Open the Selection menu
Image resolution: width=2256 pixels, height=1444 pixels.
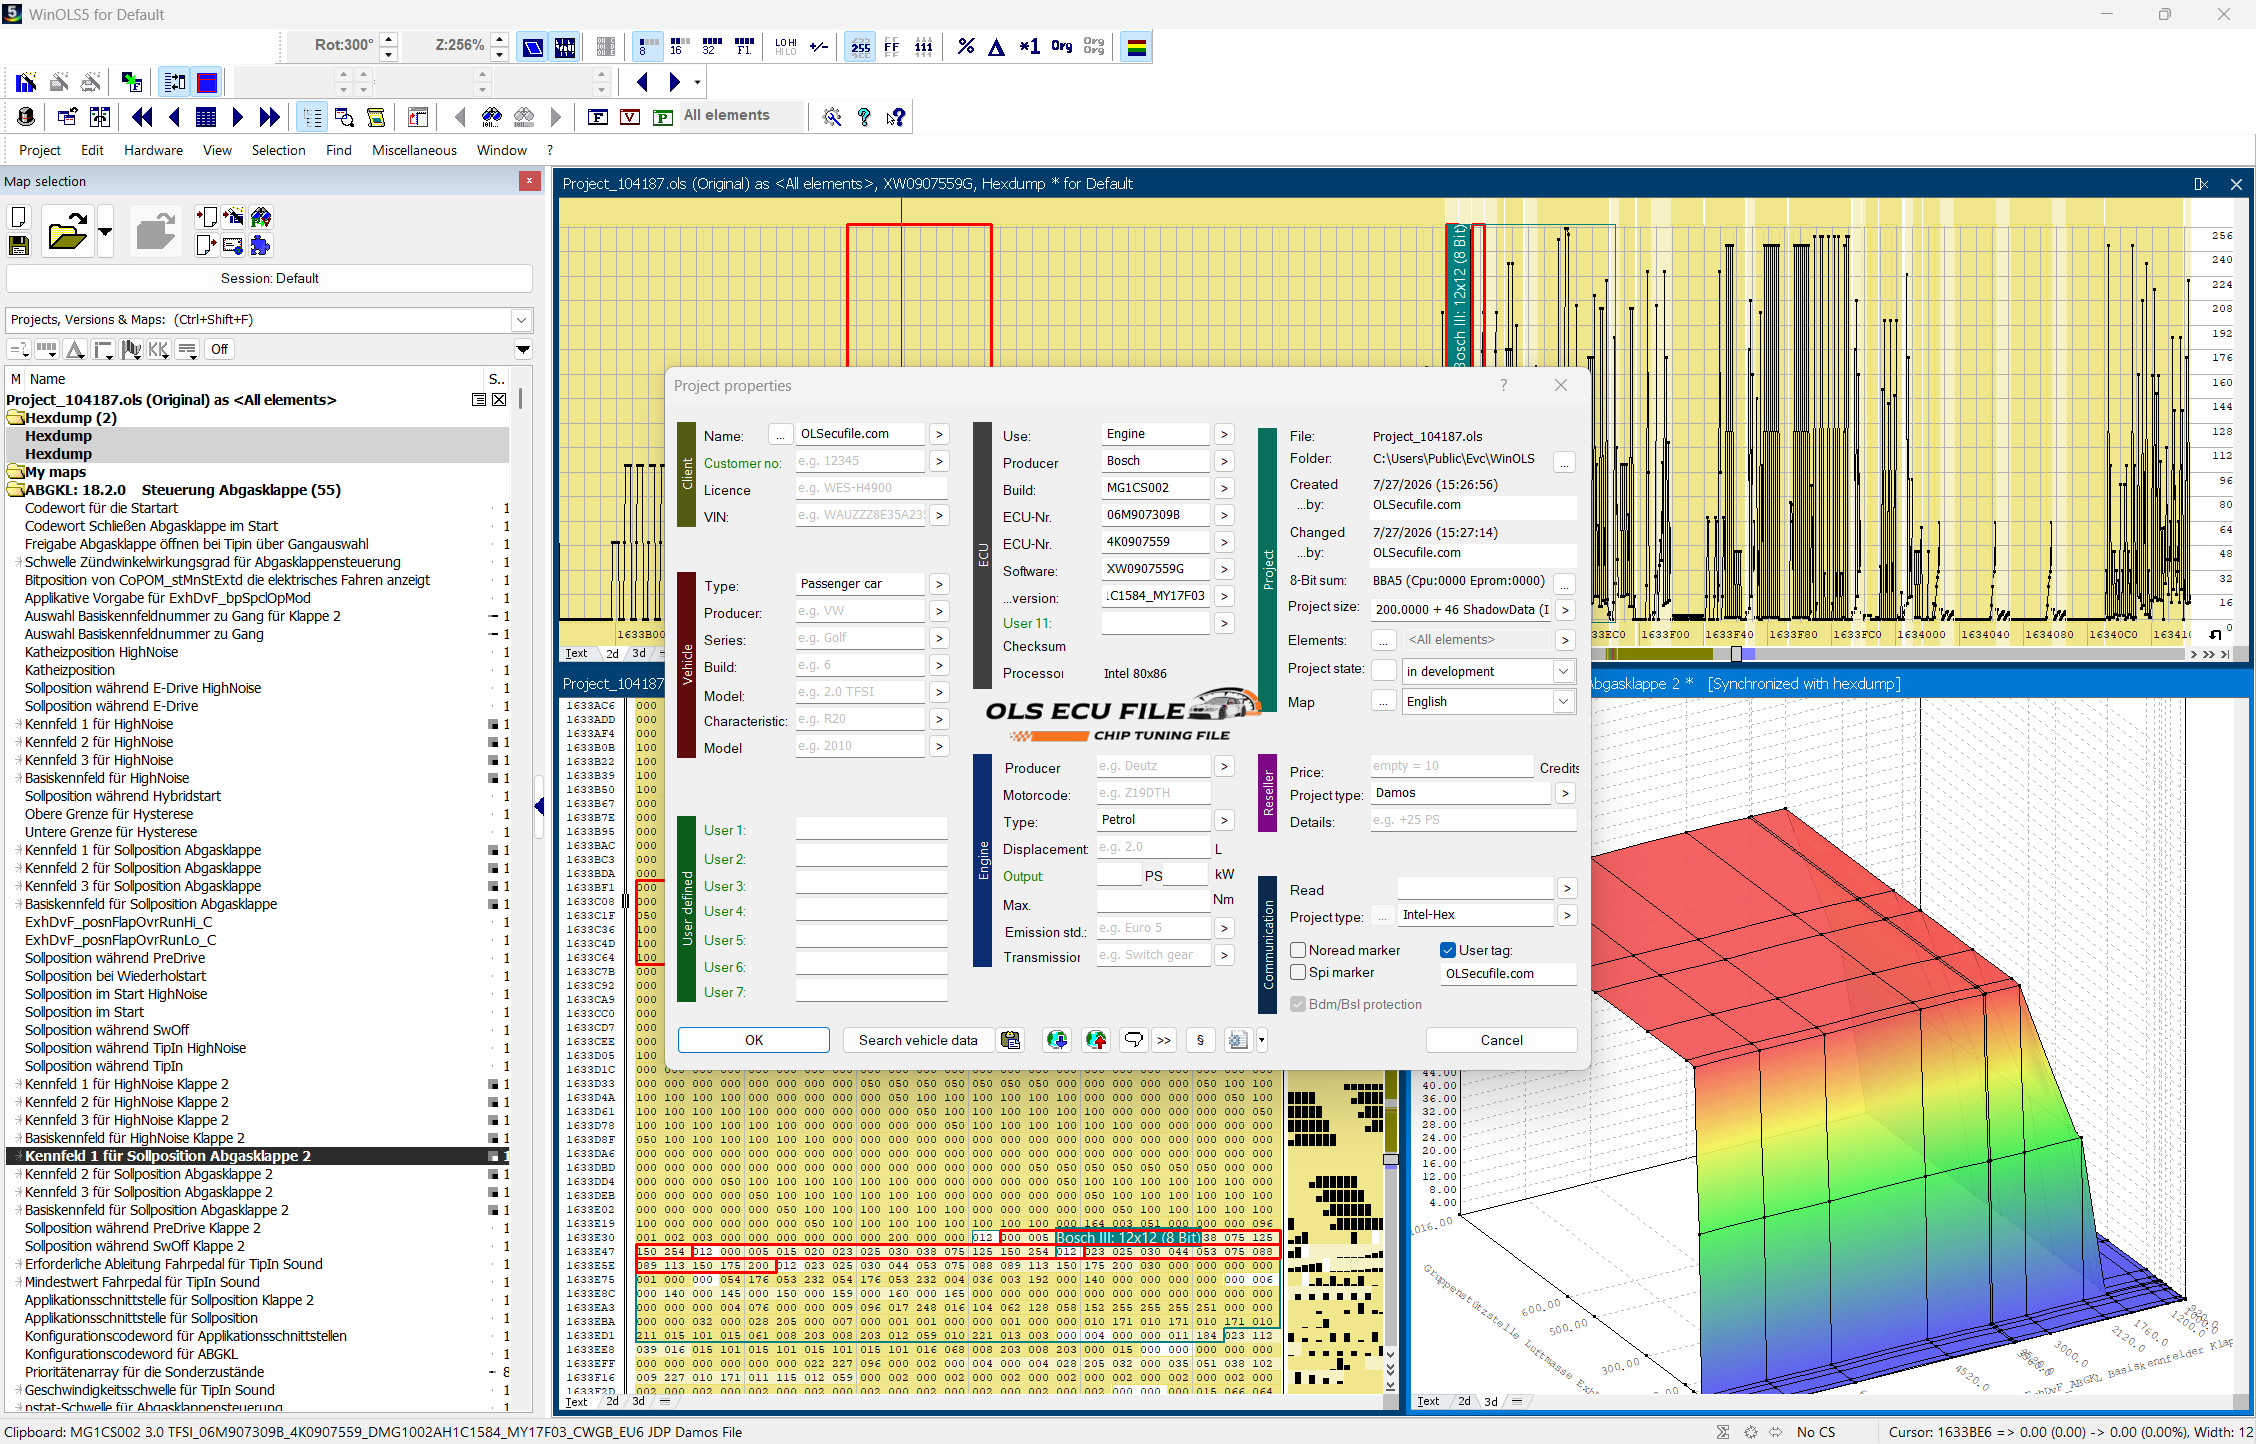tap(278, 150)
